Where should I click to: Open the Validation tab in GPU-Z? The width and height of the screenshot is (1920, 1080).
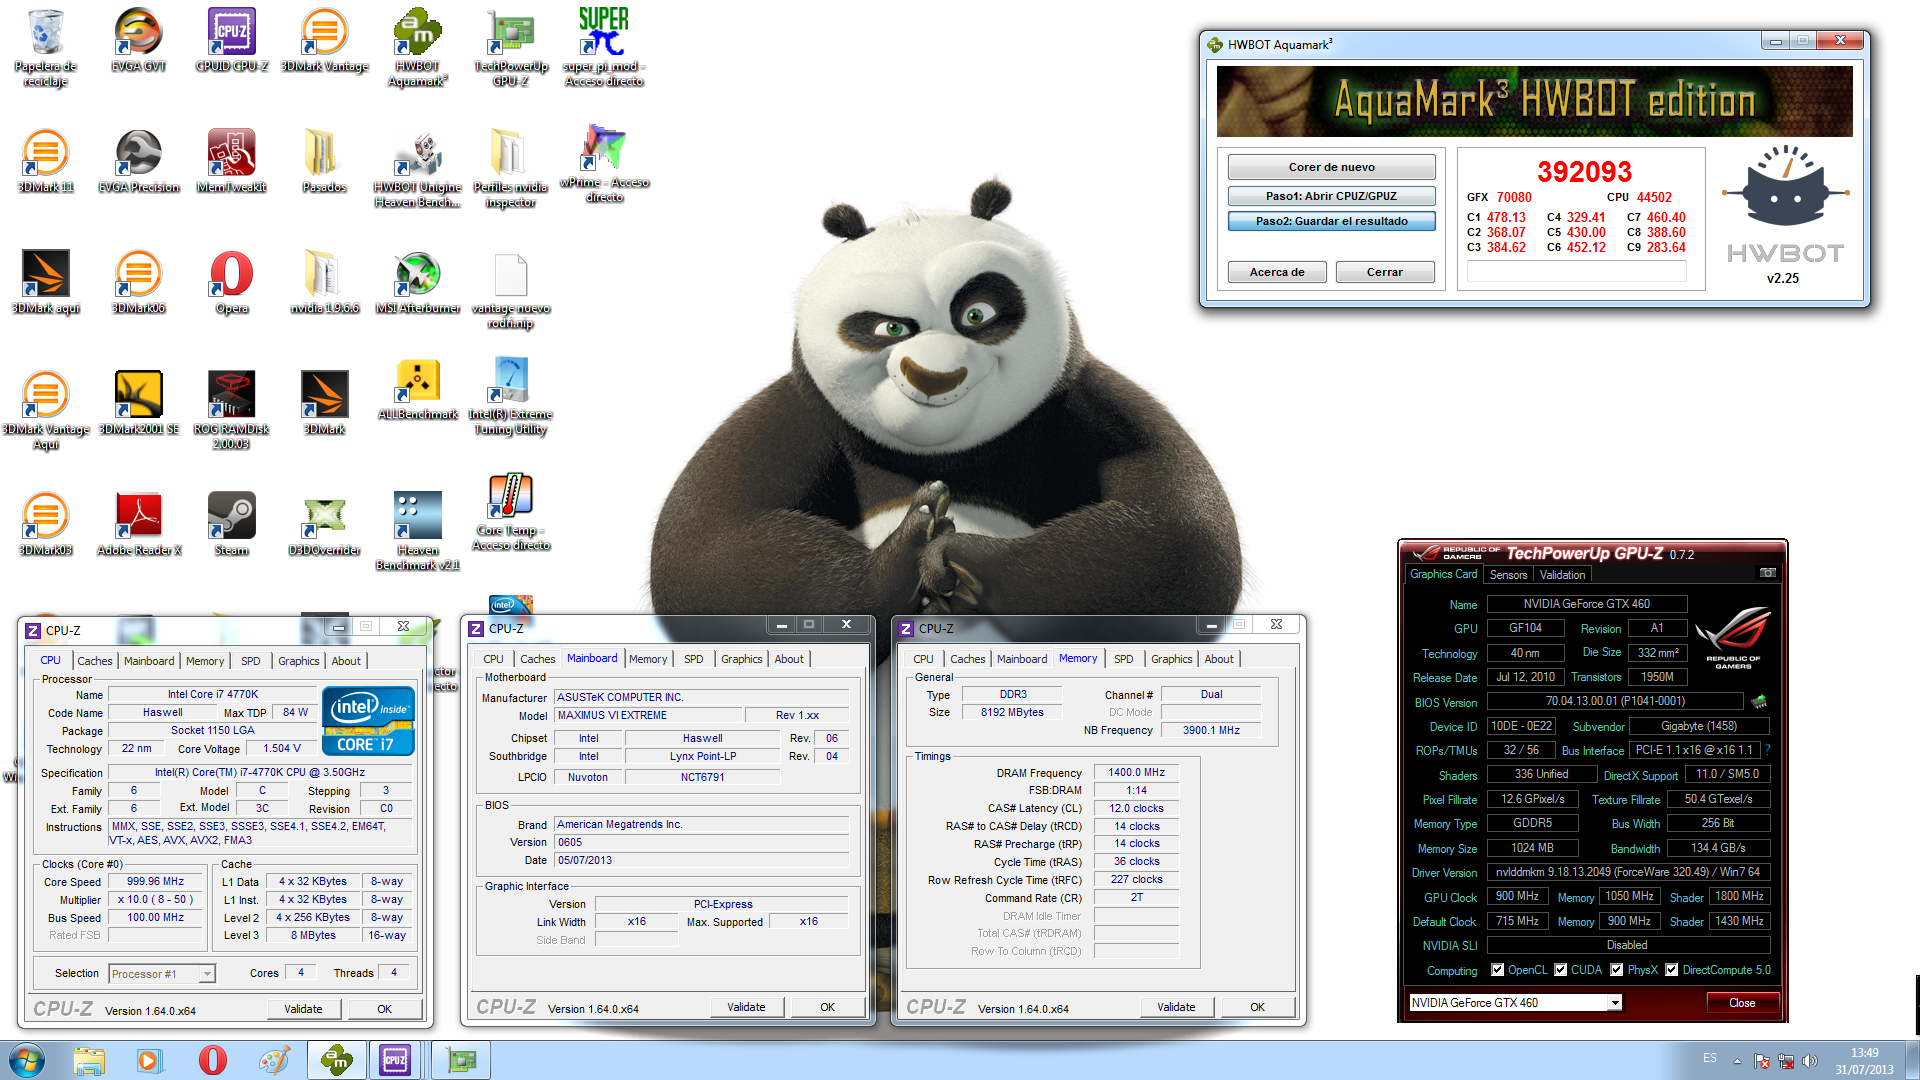pos(1562,575)
